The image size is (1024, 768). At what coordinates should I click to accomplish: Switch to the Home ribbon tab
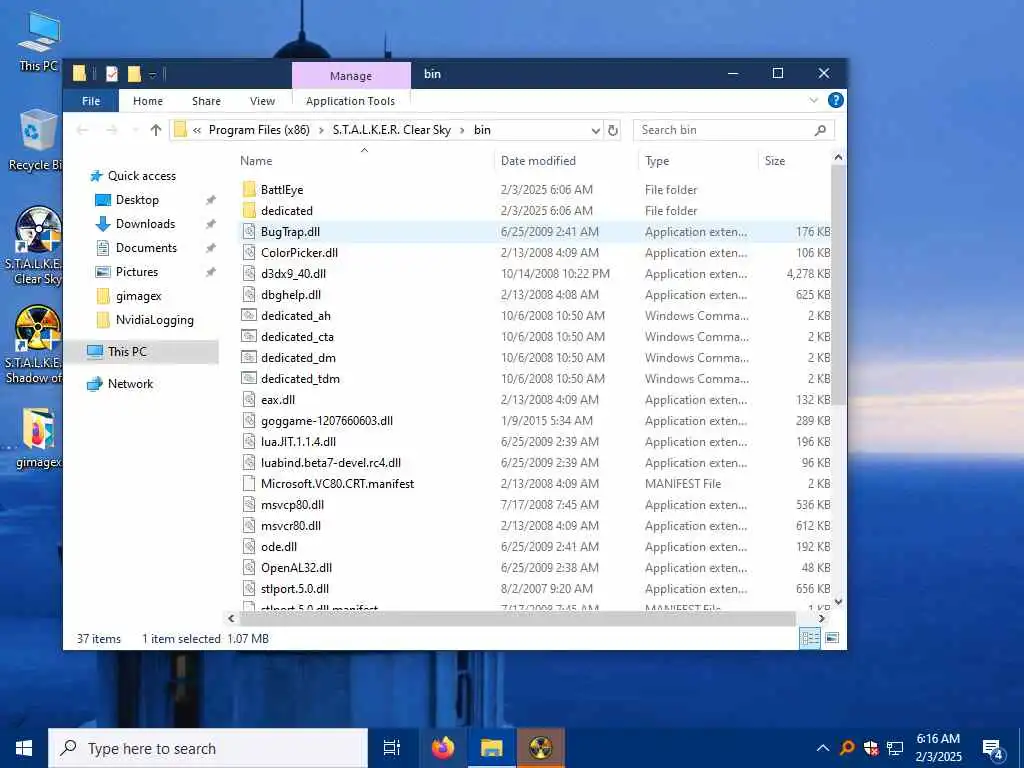(x=148, y=101)
